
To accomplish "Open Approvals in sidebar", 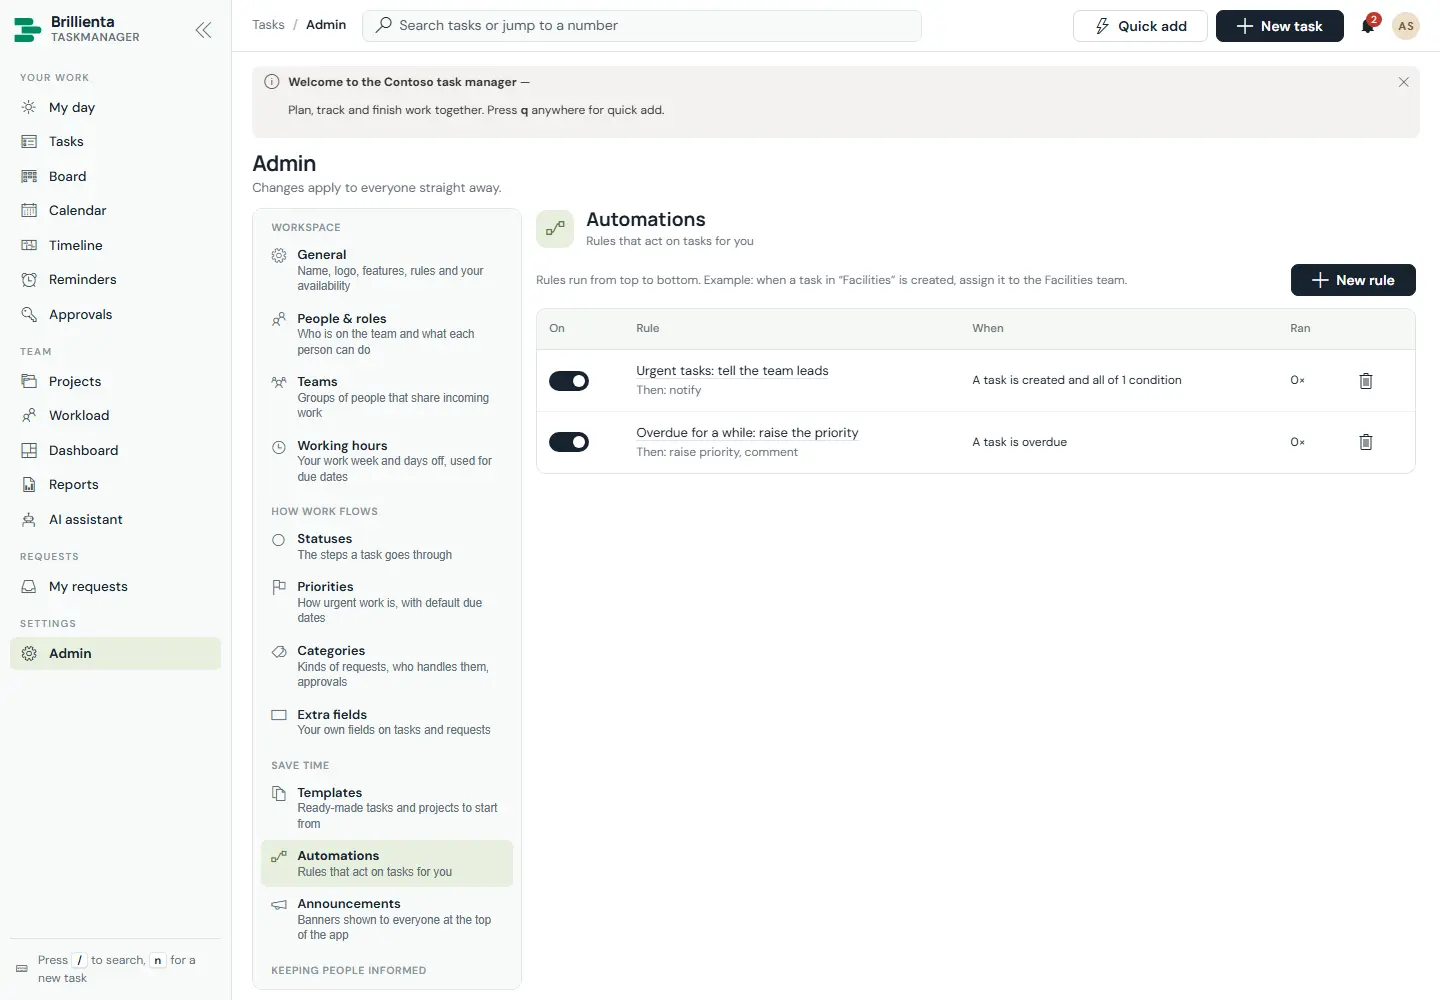I will tap(115, 314).
